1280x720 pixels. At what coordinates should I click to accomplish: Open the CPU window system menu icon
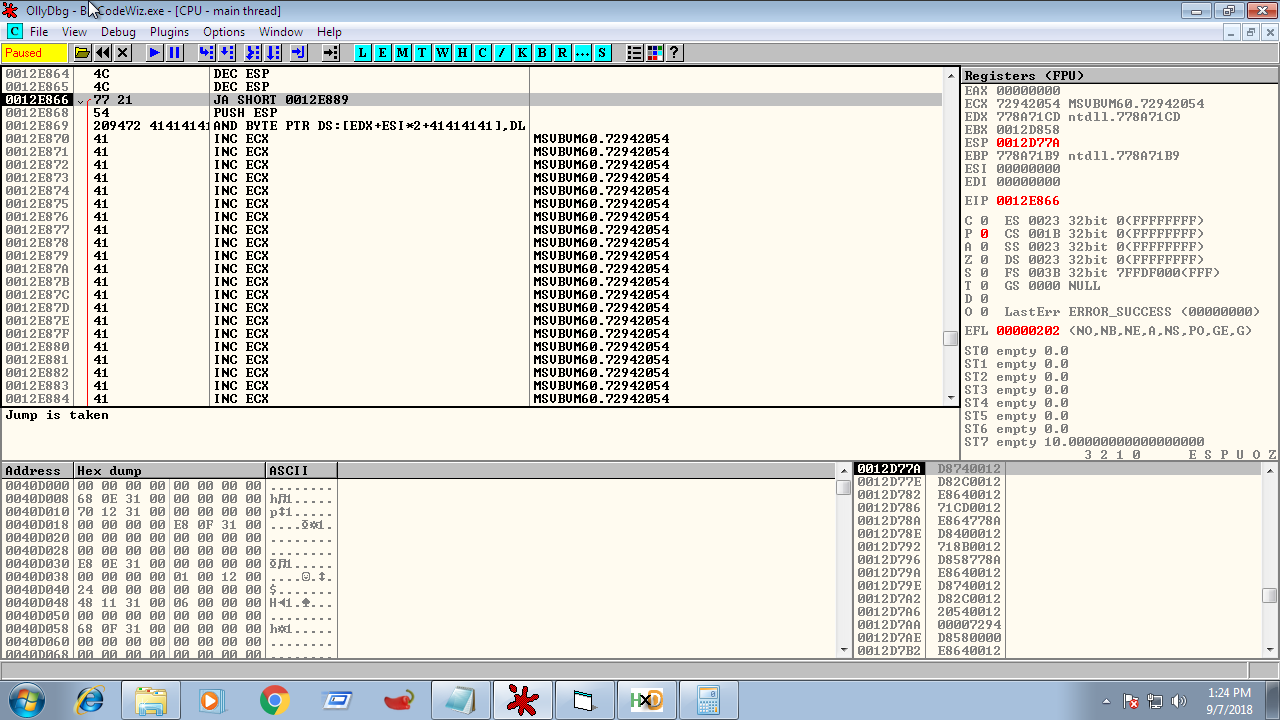point(14,32)
